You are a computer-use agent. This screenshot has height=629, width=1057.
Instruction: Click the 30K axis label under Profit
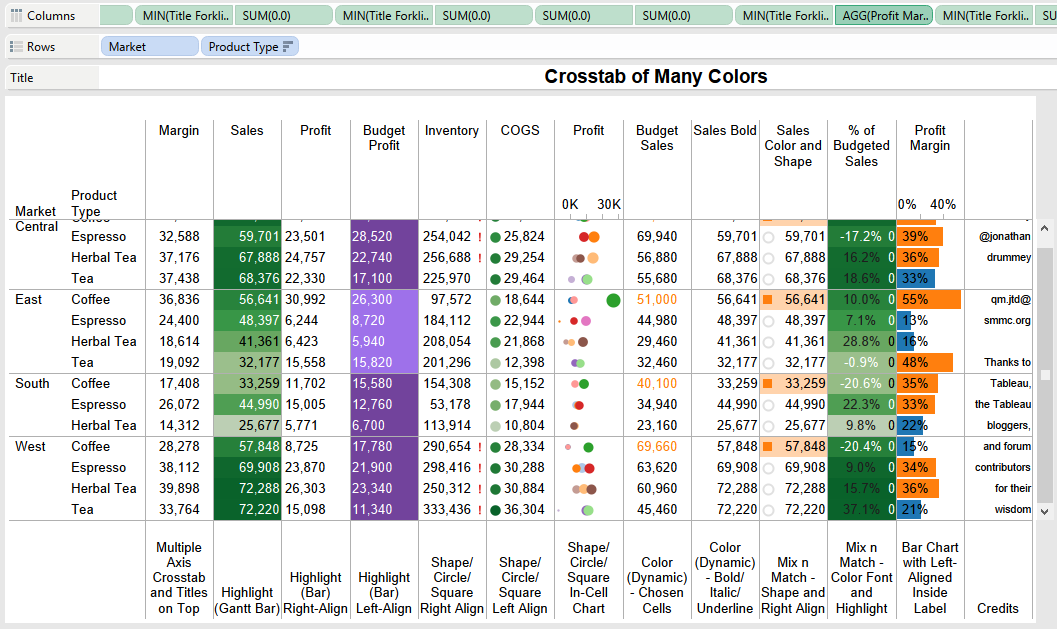tap(609, 204)
